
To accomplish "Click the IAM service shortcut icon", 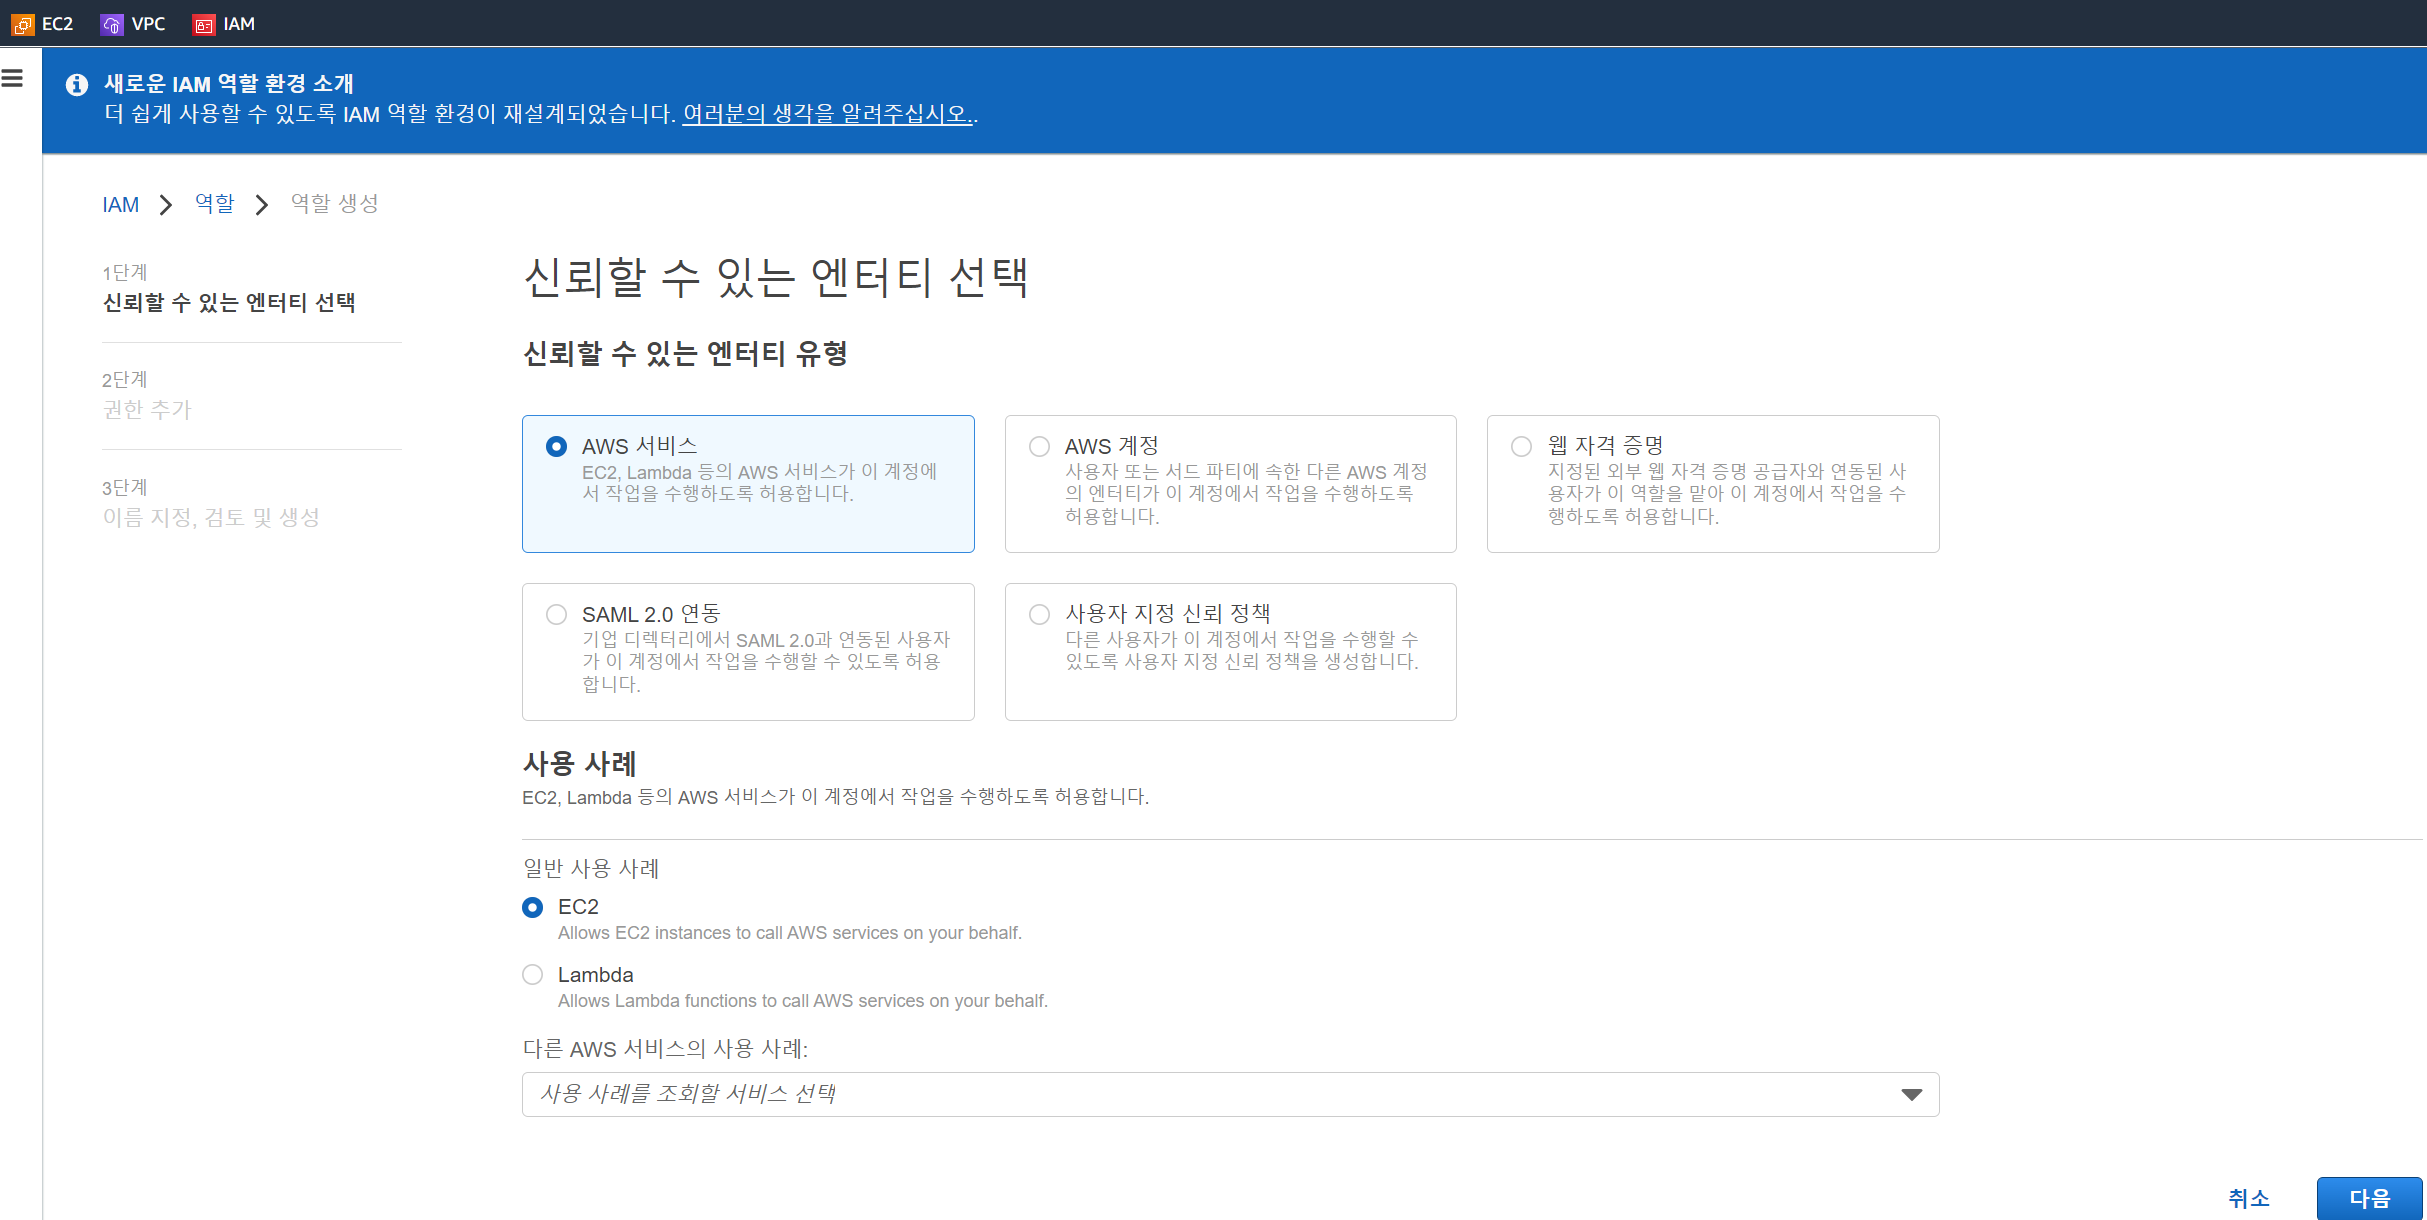I will (x=204, y=24).
